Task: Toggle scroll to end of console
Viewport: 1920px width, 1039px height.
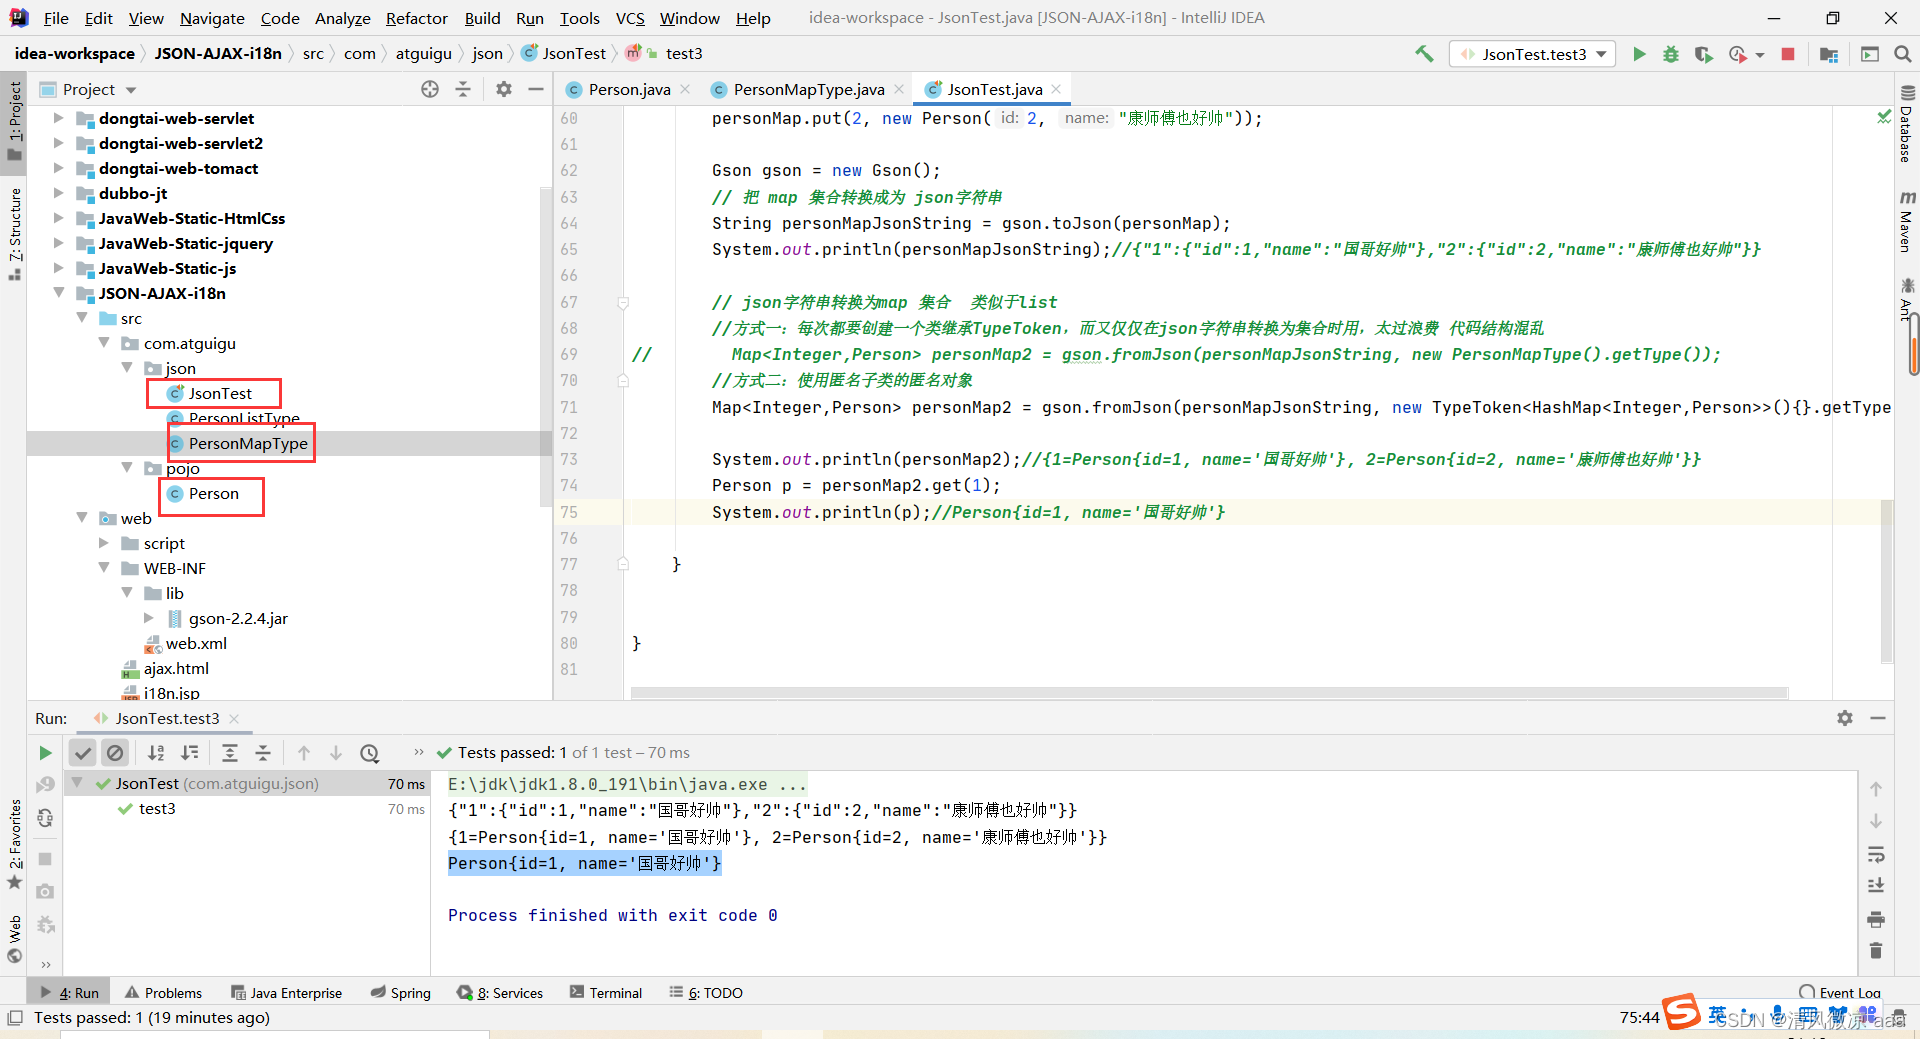Action: 1876,886
